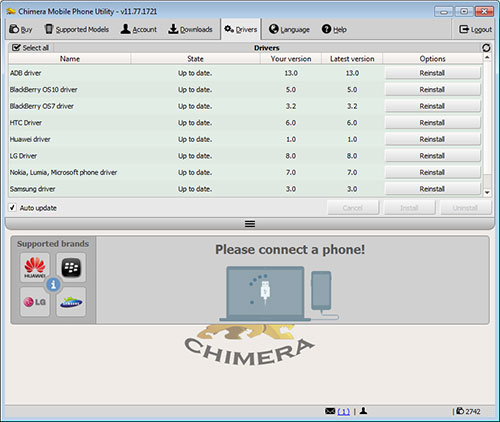Open the envelope messages icon in status bar
Viewport: 500px width, 422px height.
330,411
